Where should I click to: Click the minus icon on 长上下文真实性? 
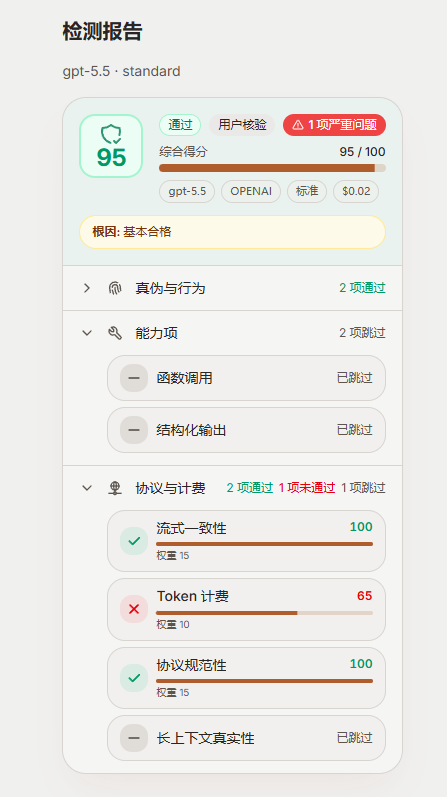pyautogui.click(x=134, y=738)
